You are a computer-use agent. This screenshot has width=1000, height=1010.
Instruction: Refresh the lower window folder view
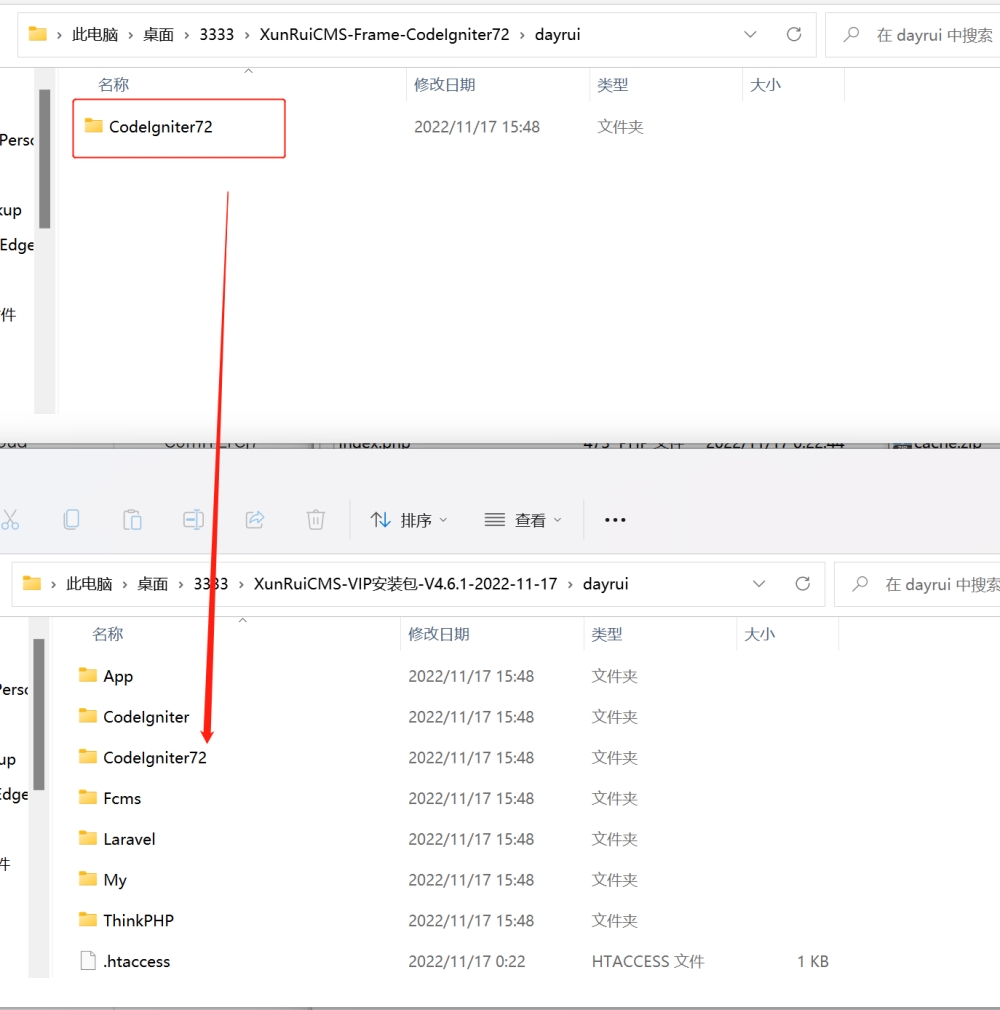coord(802,584)
